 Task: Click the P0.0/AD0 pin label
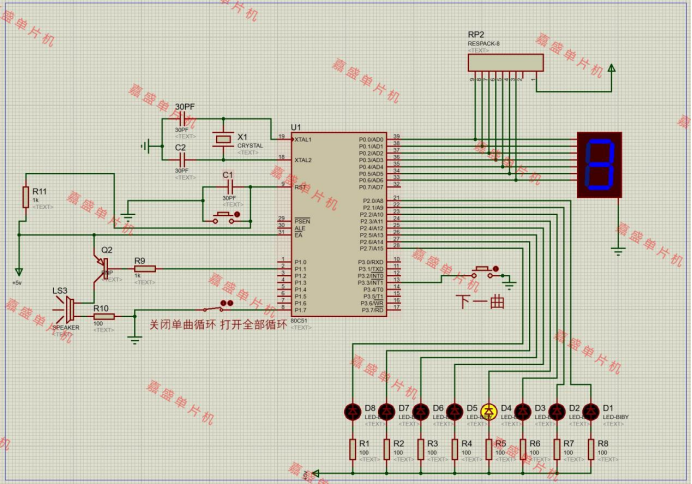point(371,139)
